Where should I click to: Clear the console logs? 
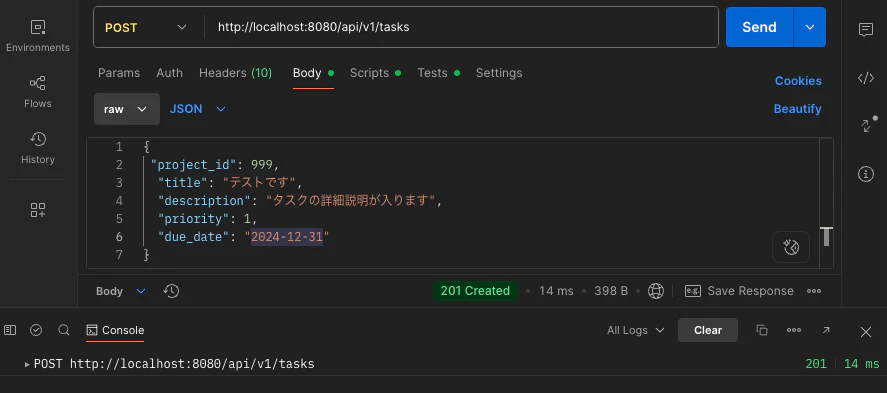coord(708,330)
